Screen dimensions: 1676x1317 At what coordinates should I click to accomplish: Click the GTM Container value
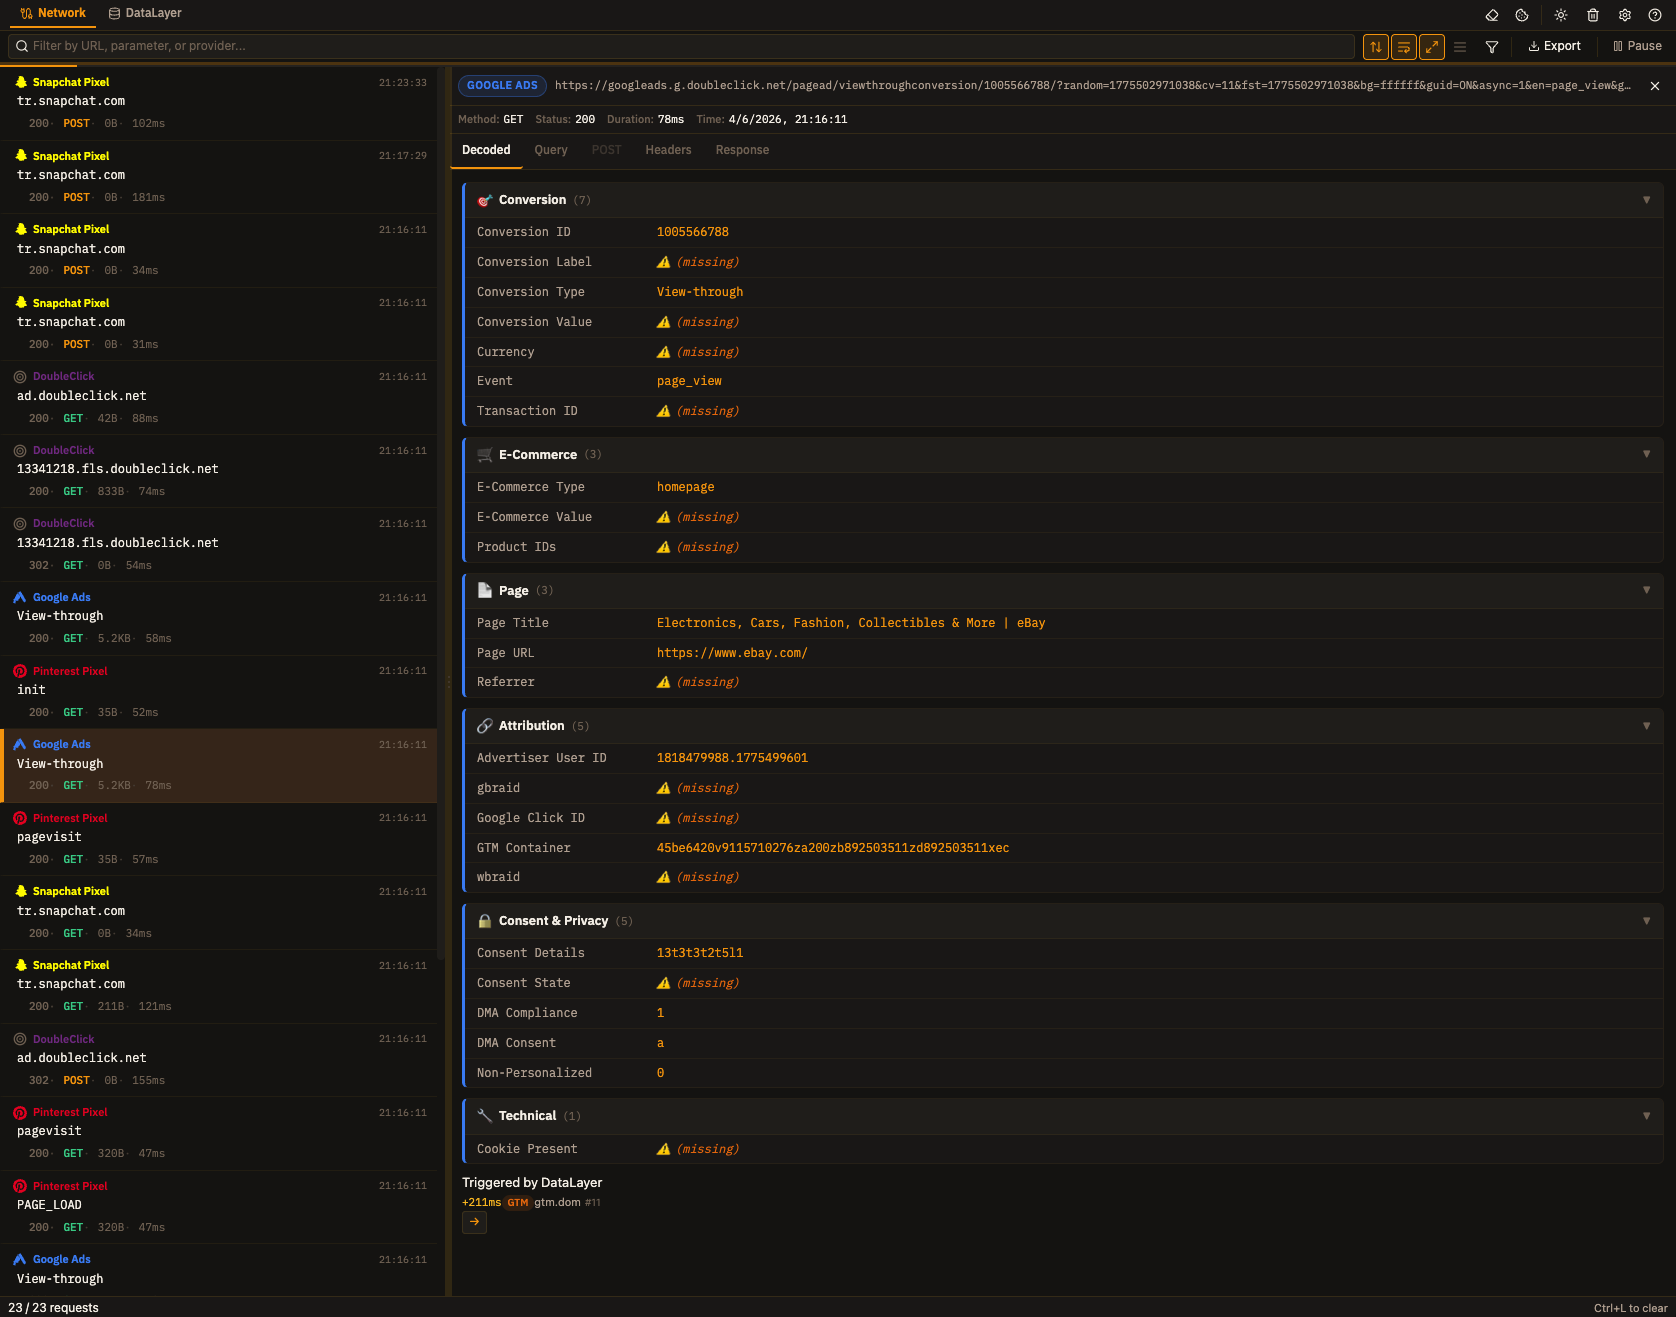pyautogui.click(x=833, y=848)
